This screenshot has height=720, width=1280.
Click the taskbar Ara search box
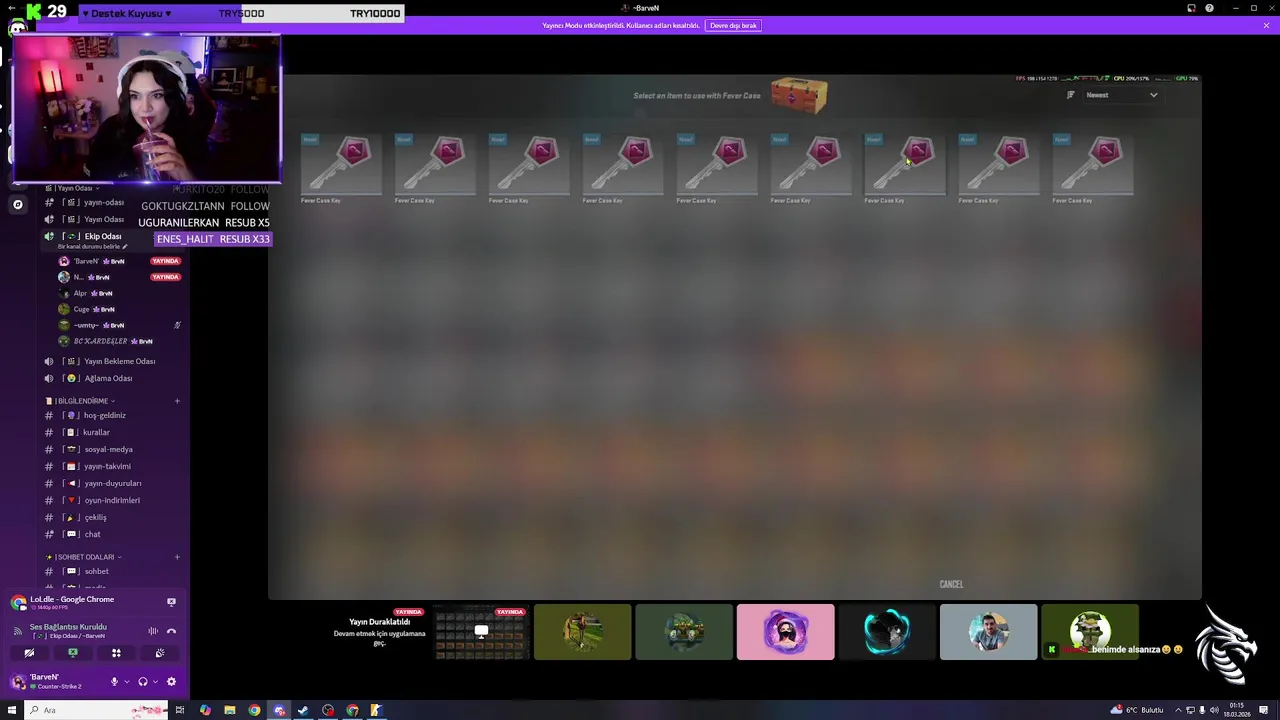(98, 710)
